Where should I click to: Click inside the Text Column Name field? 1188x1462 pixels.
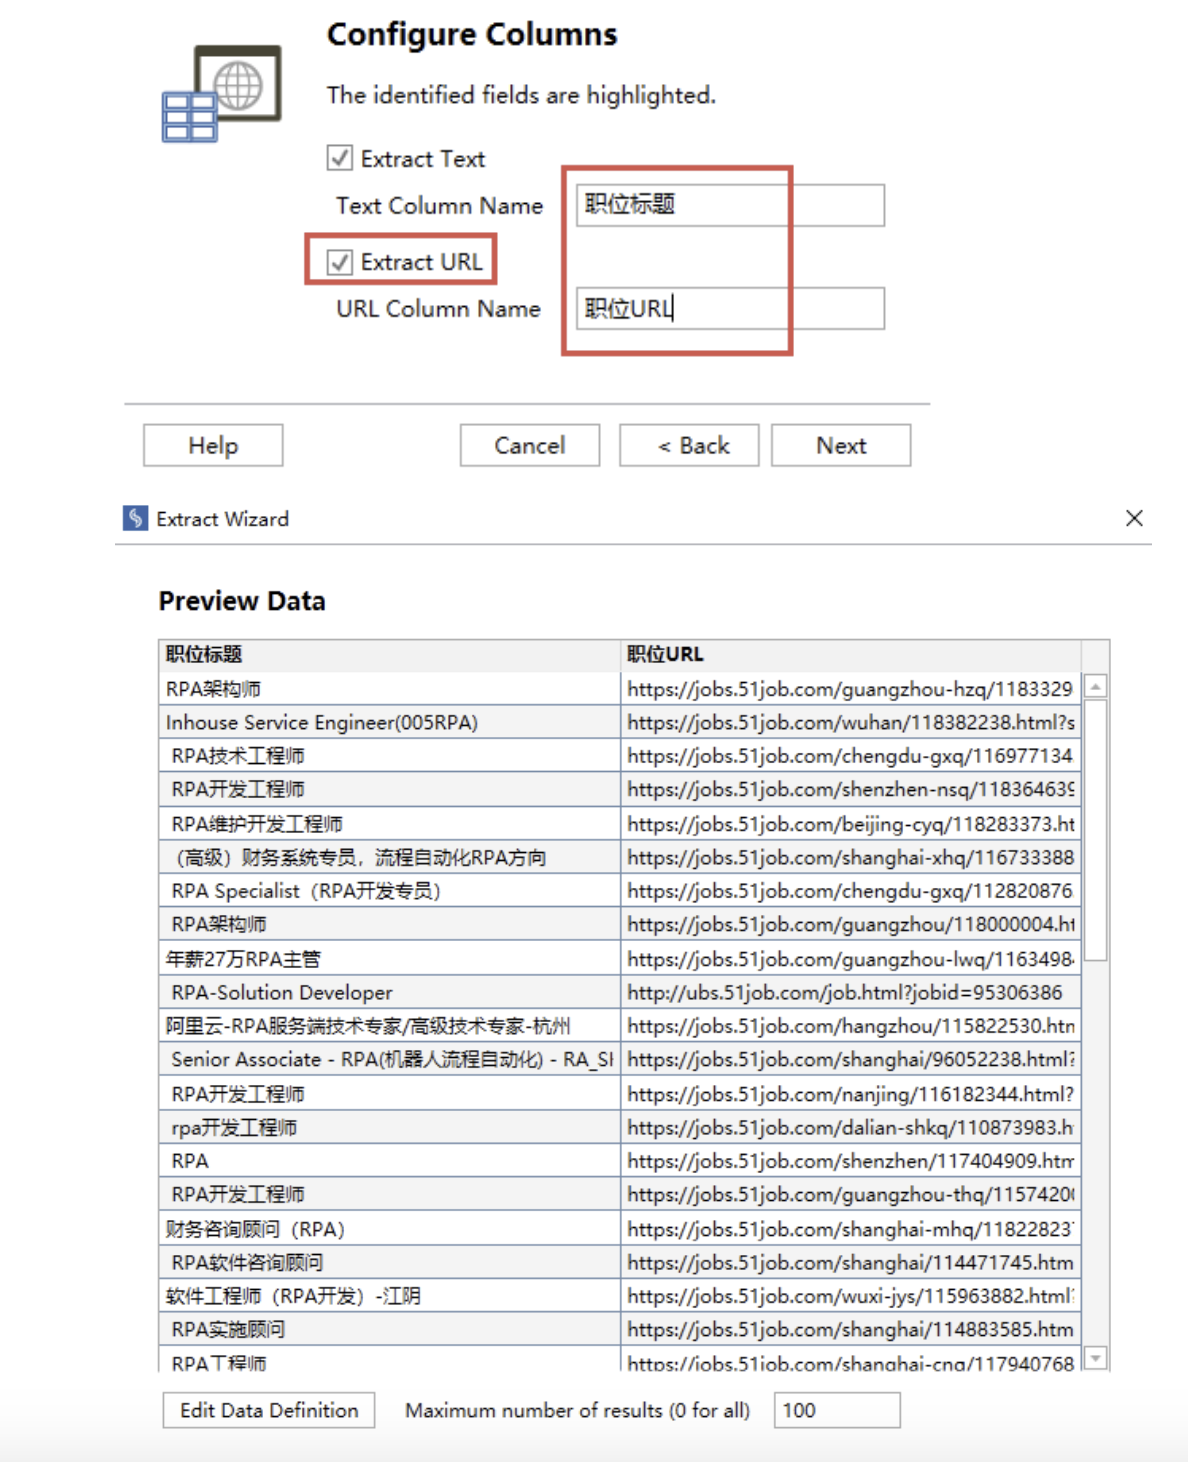pyautogui.click(x=730, y=205)
